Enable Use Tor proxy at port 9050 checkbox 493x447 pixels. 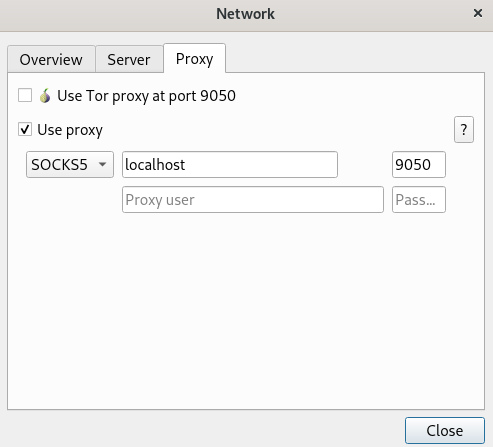[25, 95]
